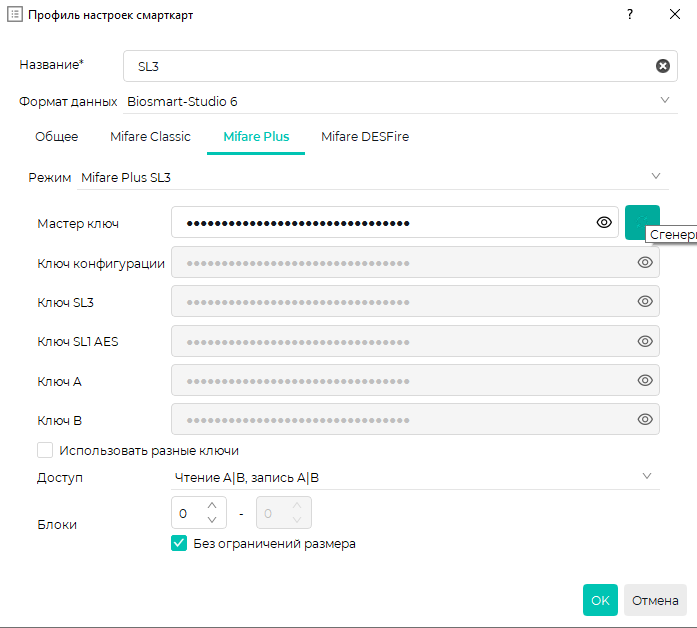Image resolution: width=697 pixels, height=628 pixels.
Task: Select the Mifare Plus tab
Action: (256, 136)
